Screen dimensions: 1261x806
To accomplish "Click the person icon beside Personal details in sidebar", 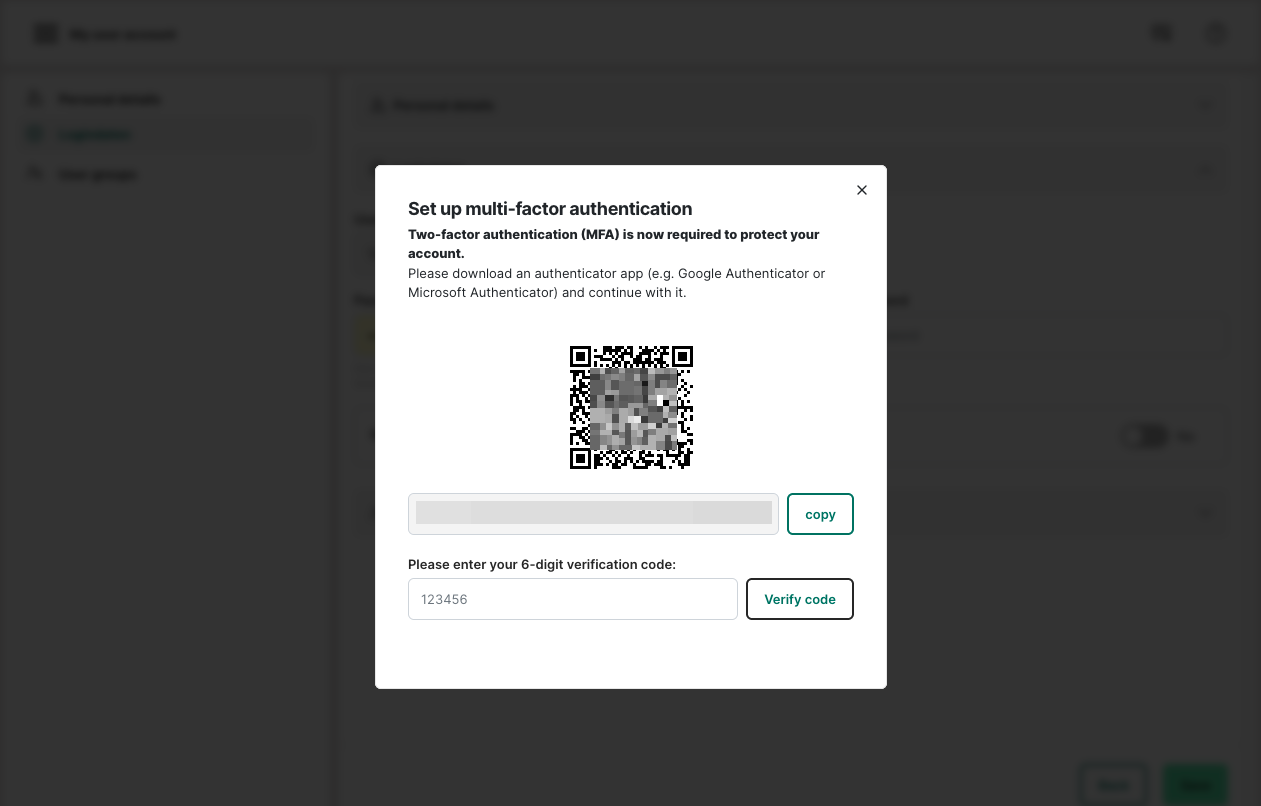I will [x=35, y=99].
